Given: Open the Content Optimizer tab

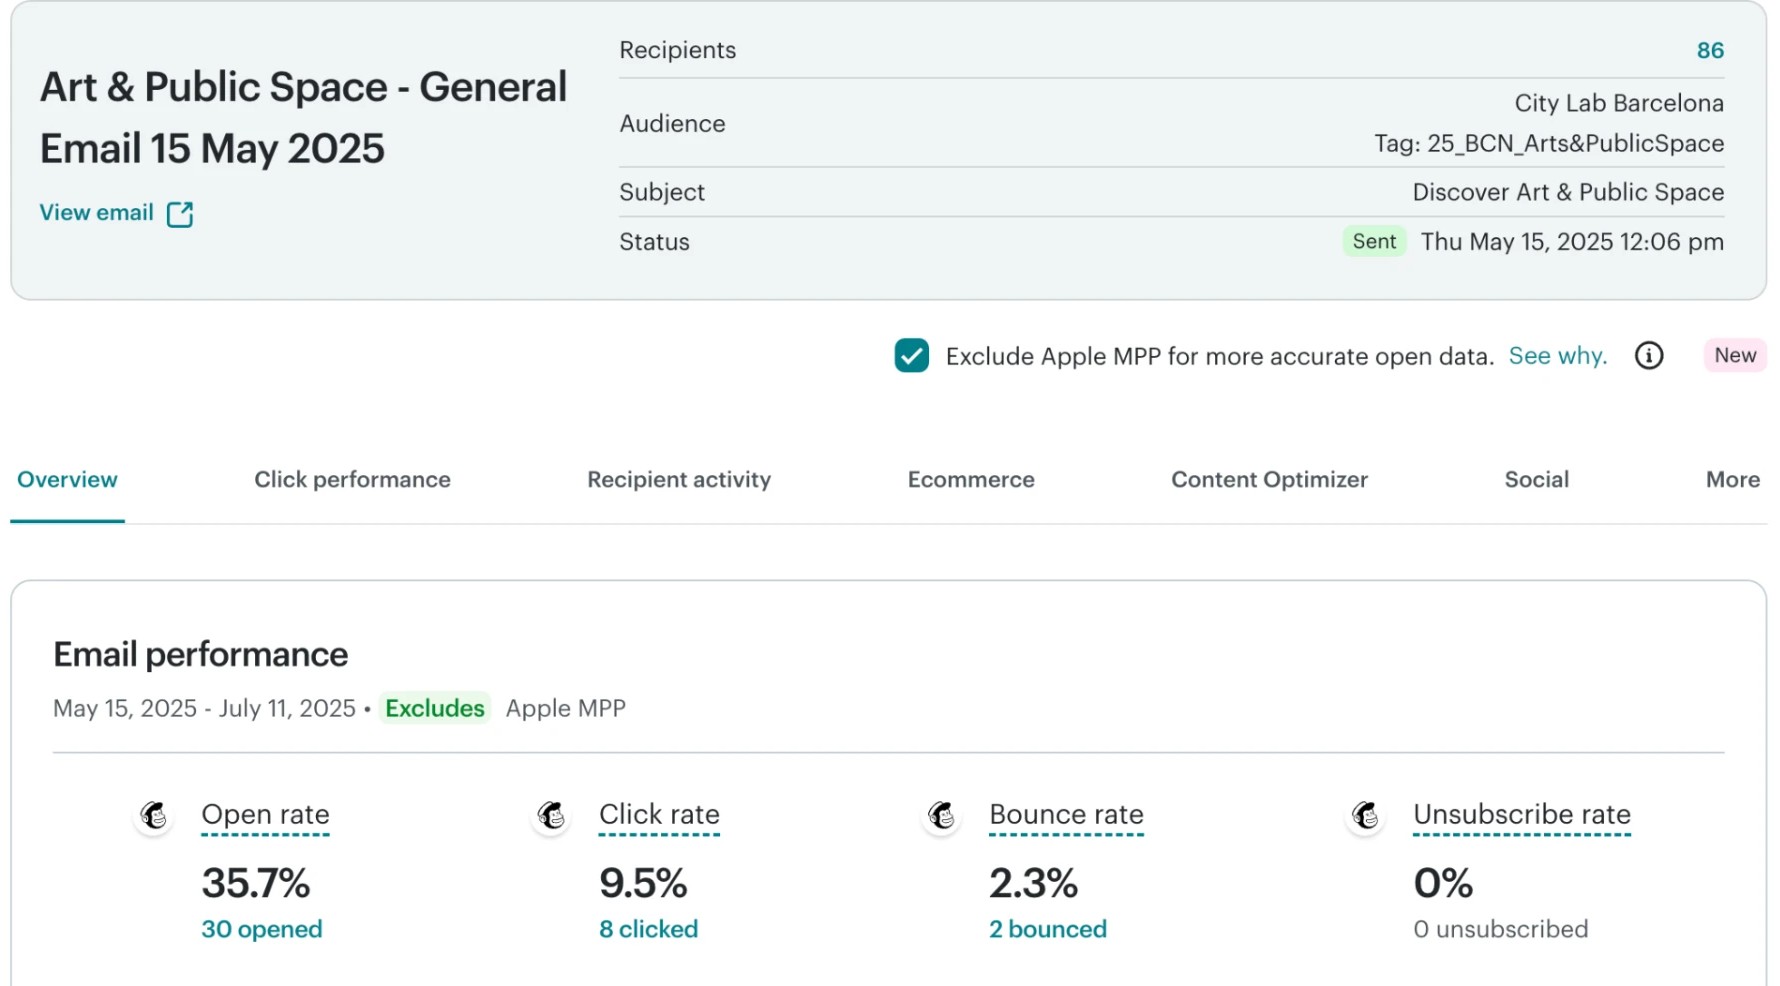Looking at the screenshot, I should (1269, 480).
